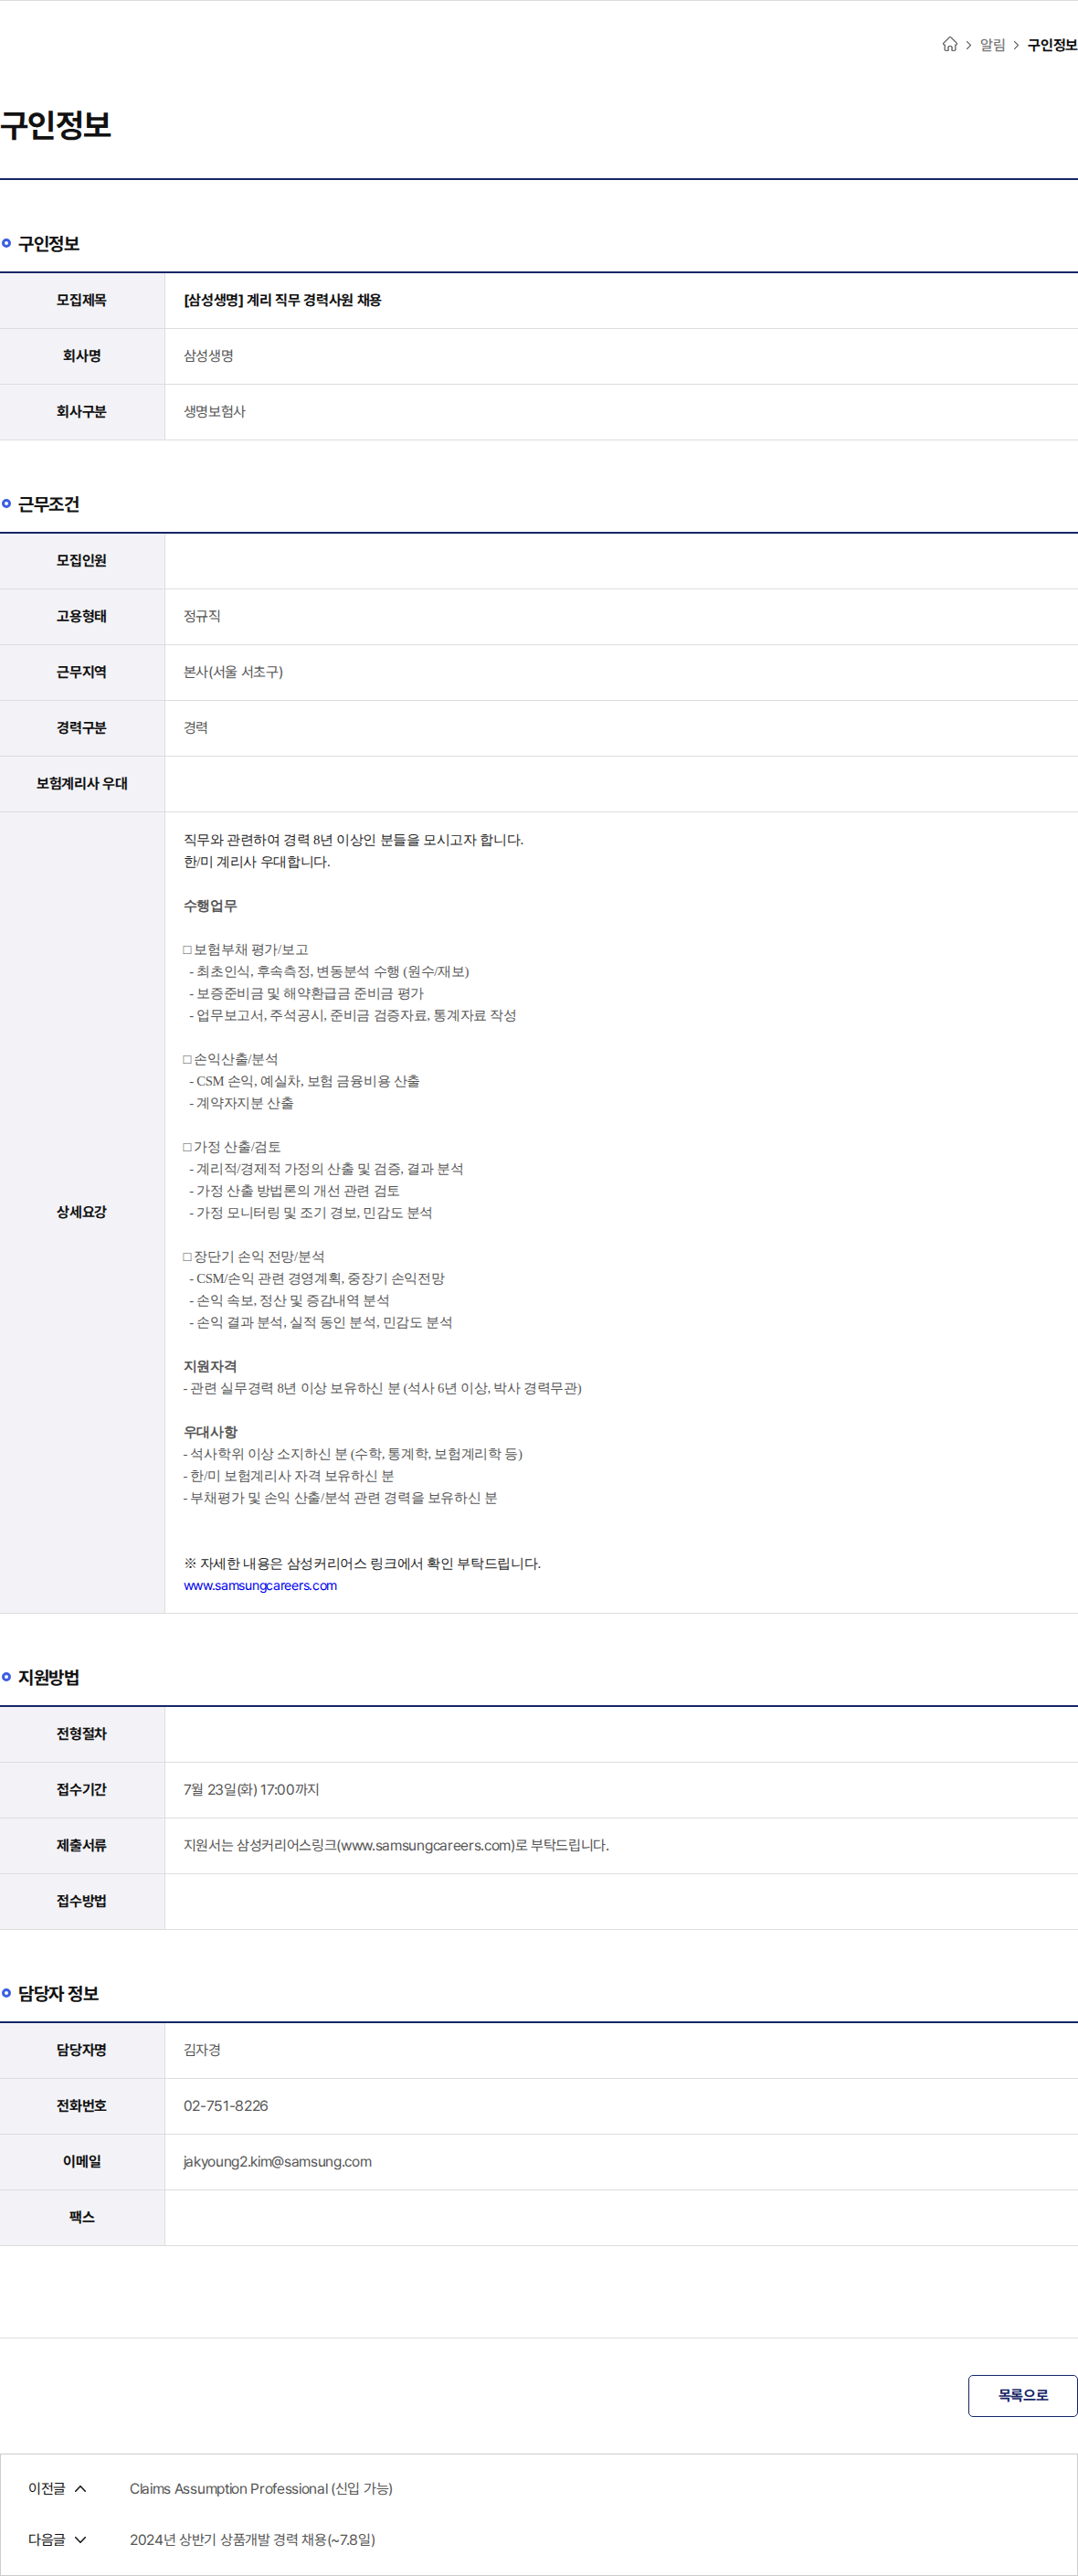
Task: Open previous post Claims Assumption Professional
Action: (x=261, y=2488)
